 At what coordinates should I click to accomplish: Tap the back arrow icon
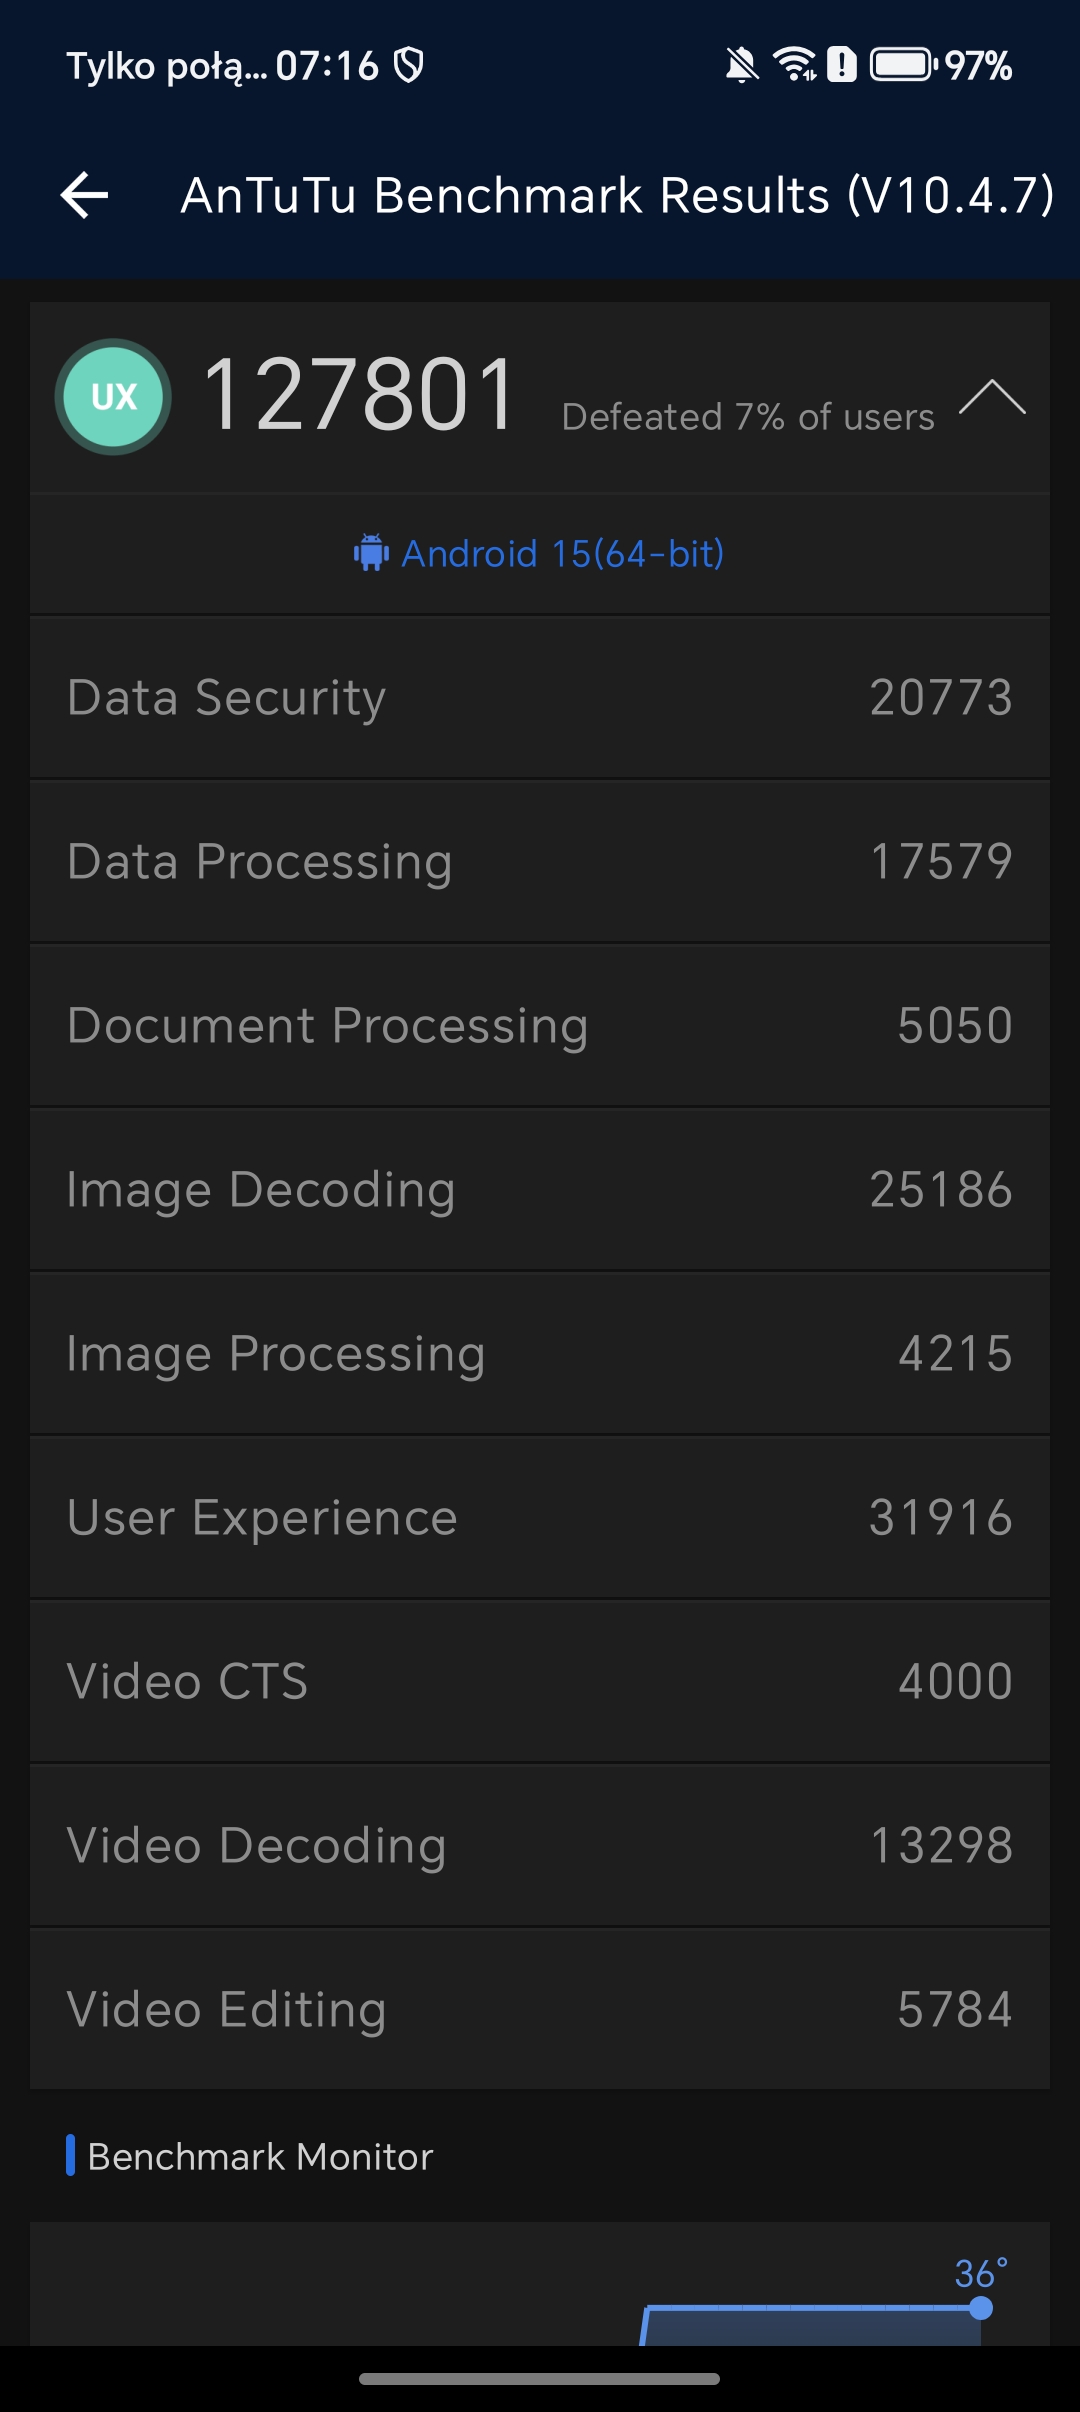[x=85, y=195]
